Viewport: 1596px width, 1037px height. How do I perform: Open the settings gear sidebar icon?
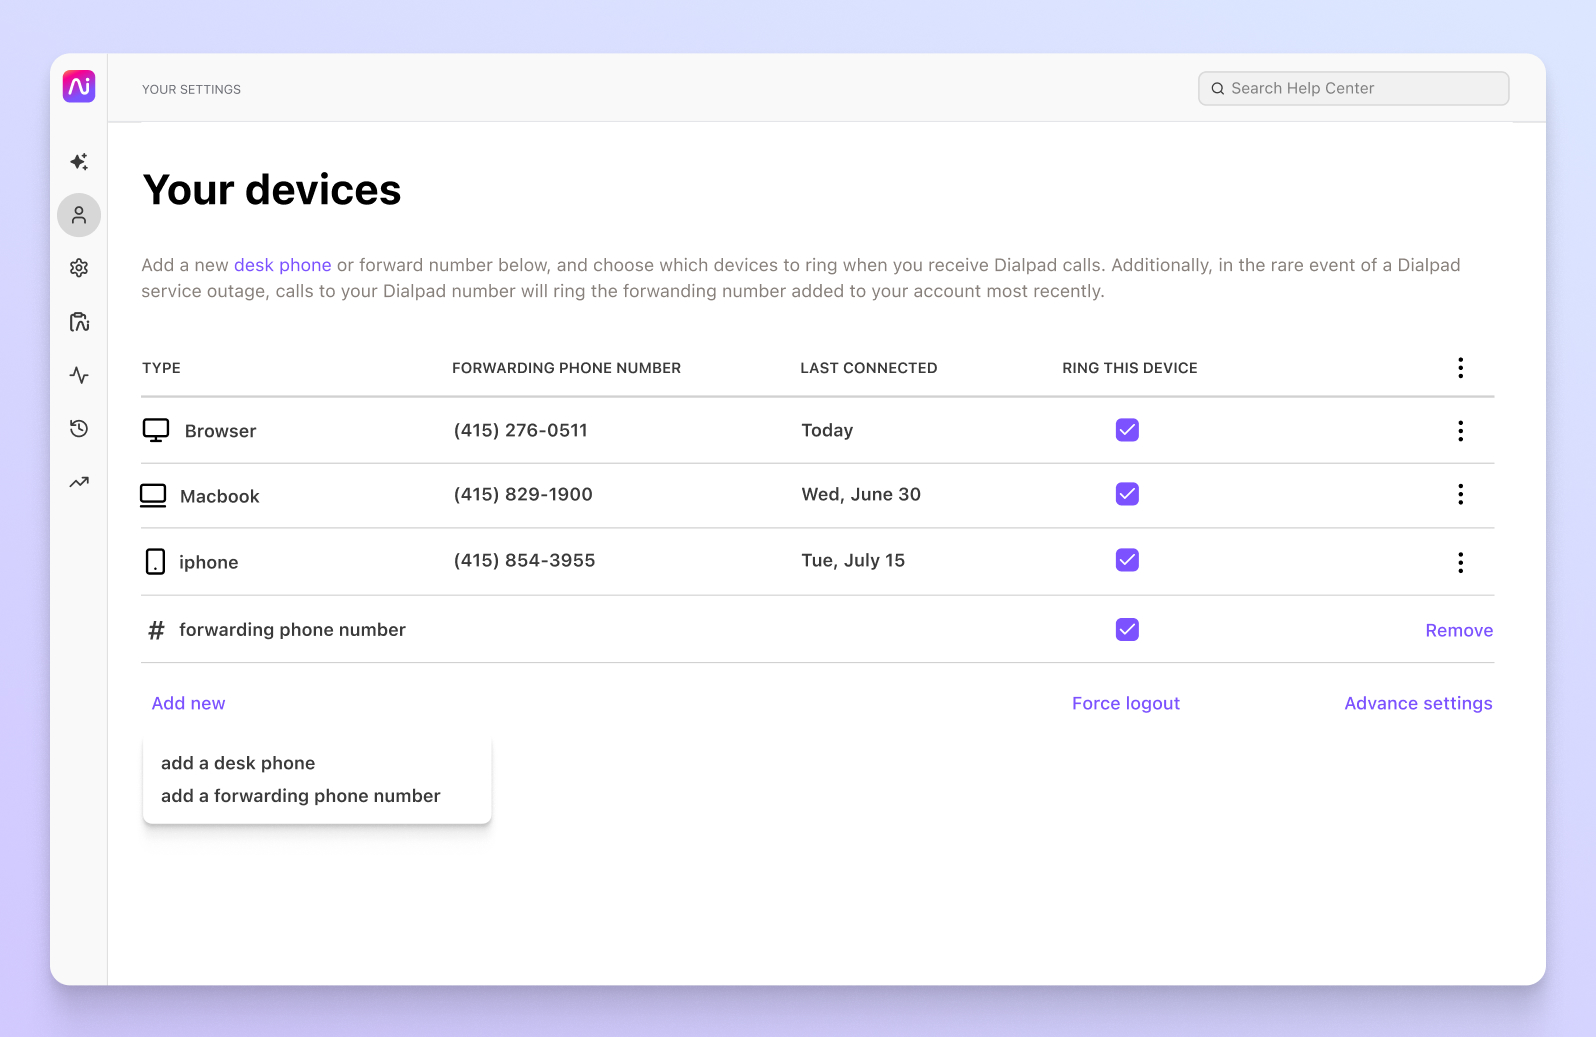[x=79, y=268]
